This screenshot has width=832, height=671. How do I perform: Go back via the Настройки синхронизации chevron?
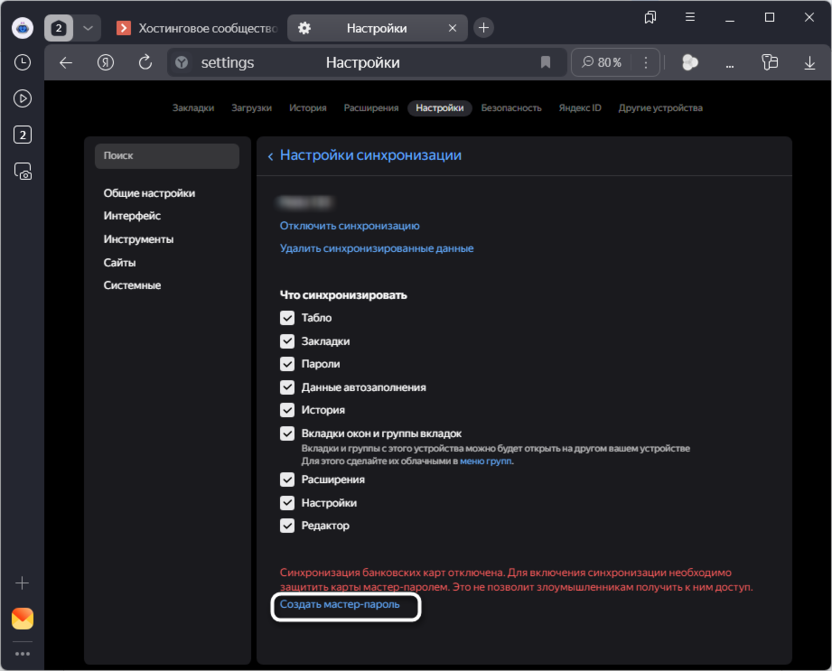pos(271,156)
